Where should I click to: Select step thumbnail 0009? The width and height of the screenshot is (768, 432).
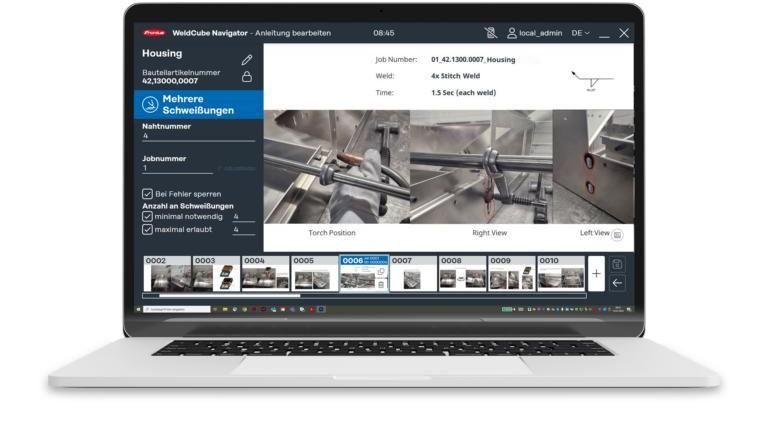point(511,273)
